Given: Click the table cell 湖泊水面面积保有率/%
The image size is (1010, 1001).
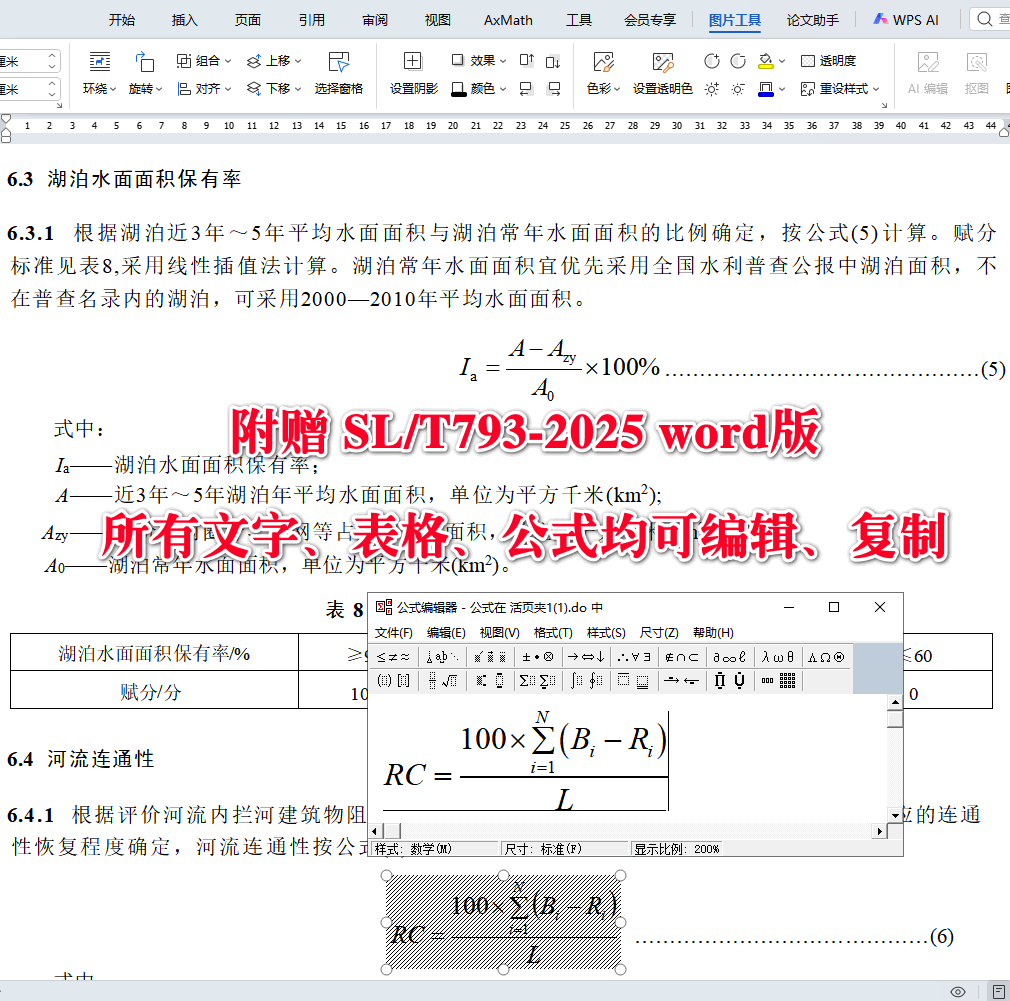Looking at the screenshot, I should tap(154, 653).
